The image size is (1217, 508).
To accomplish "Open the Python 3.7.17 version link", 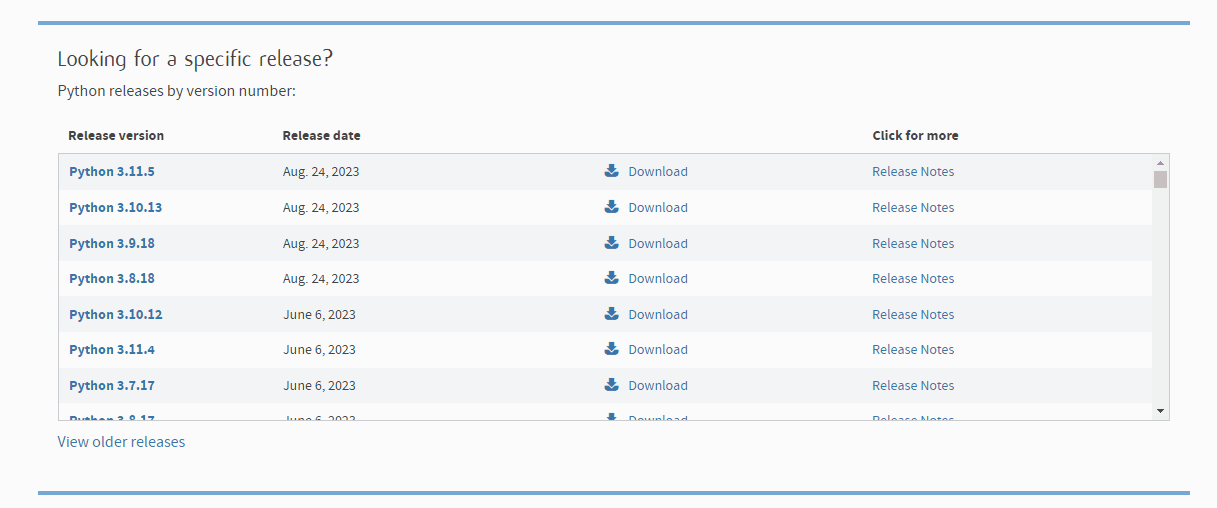I will 112,385.
